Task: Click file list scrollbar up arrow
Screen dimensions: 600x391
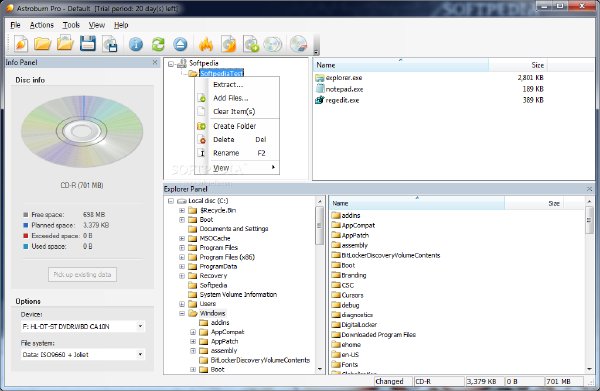Action: [590, 201]
